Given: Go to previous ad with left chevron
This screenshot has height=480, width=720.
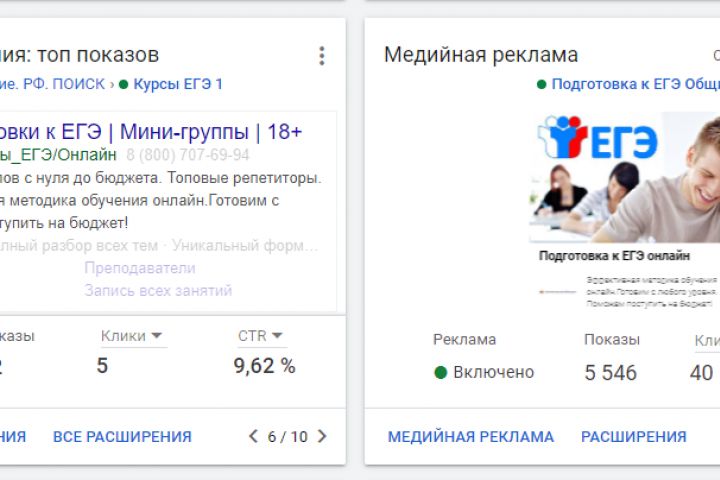Looking at the screenshot, I should 253,436.
